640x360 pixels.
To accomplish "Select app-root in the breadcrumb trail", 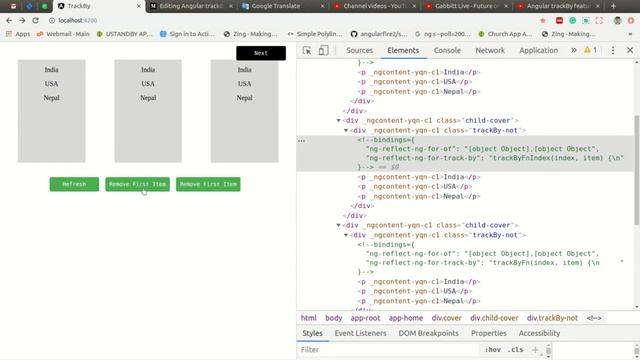I will pyautogui.click(x=365, y=318).
